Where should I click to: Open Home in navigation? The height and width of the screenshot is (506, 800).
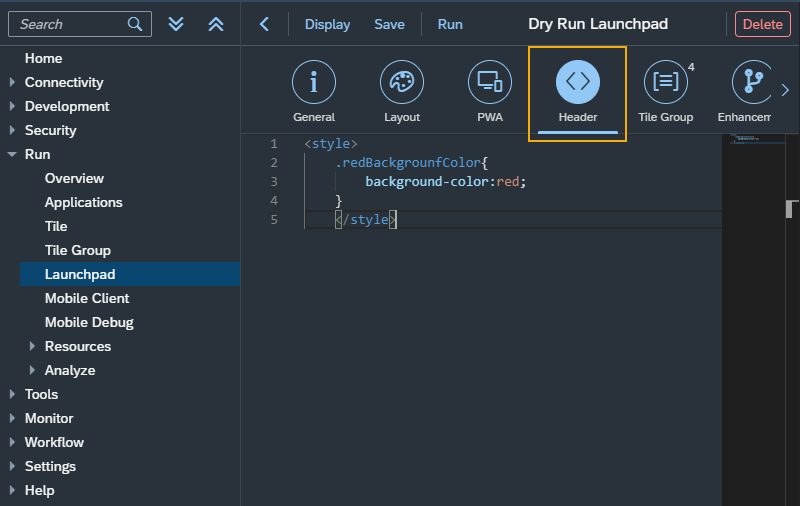[43, 58]
